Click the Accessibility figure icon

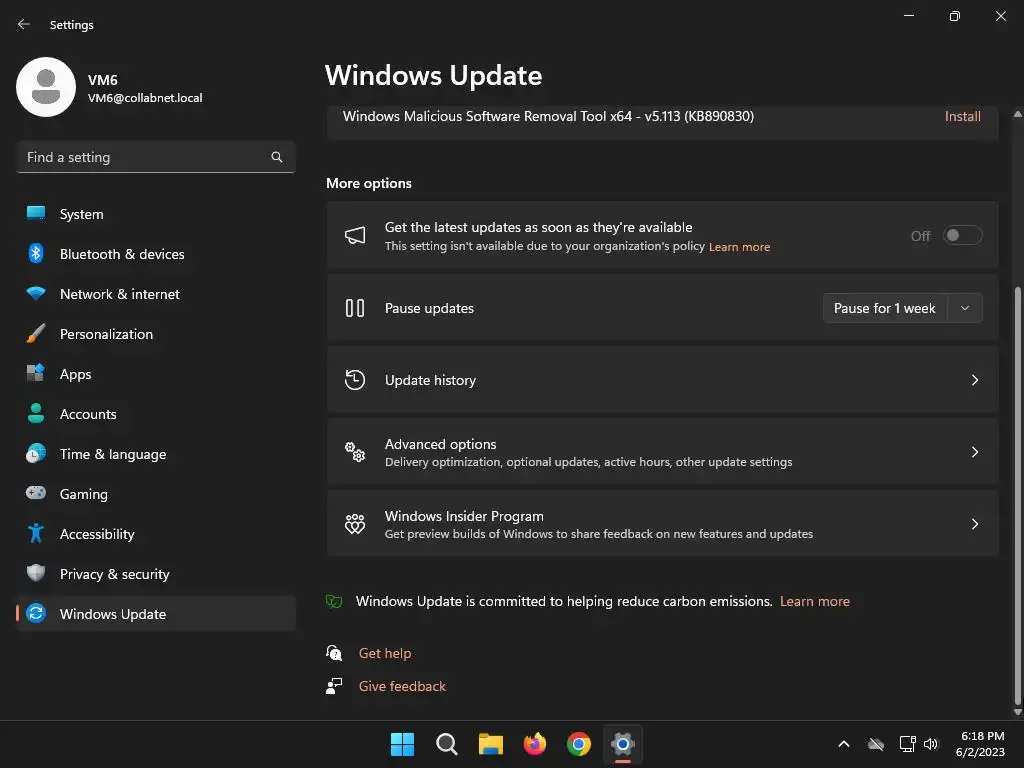36,534
